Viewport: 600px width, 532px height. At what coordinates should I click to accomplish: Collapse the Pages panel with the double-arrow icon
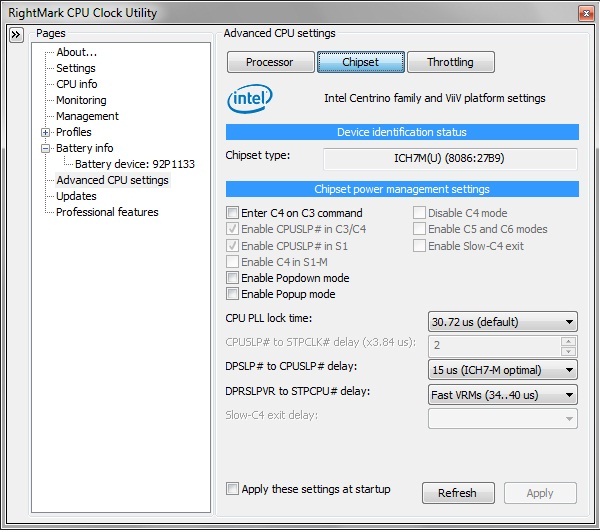point(16,35)
